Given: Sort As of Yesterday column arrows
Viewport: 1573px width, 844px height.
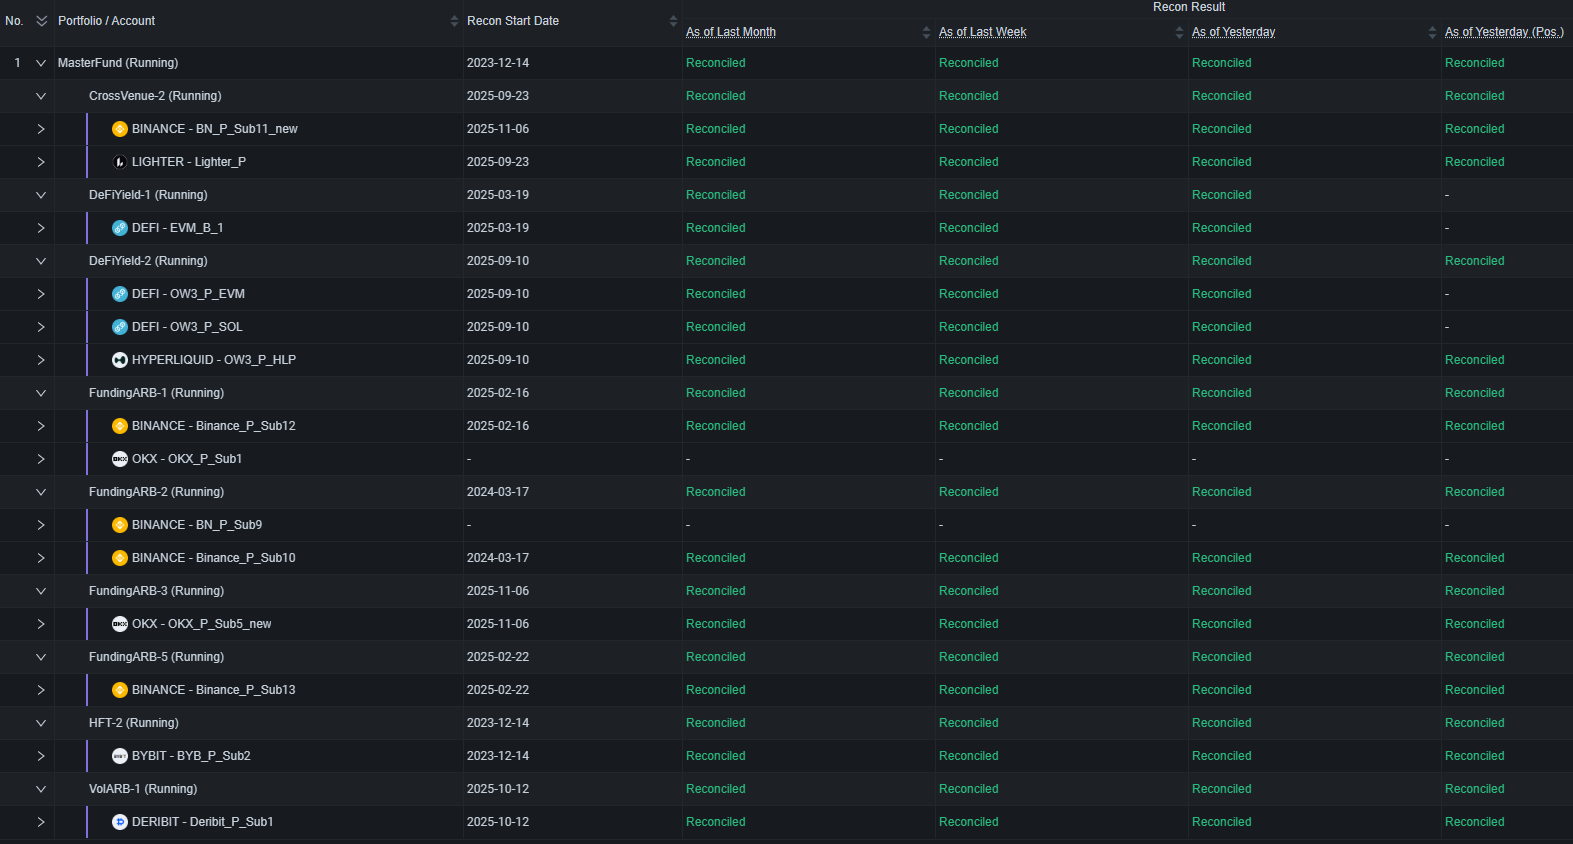Looking at the screenshot, I should click(x=1432, y=32).
